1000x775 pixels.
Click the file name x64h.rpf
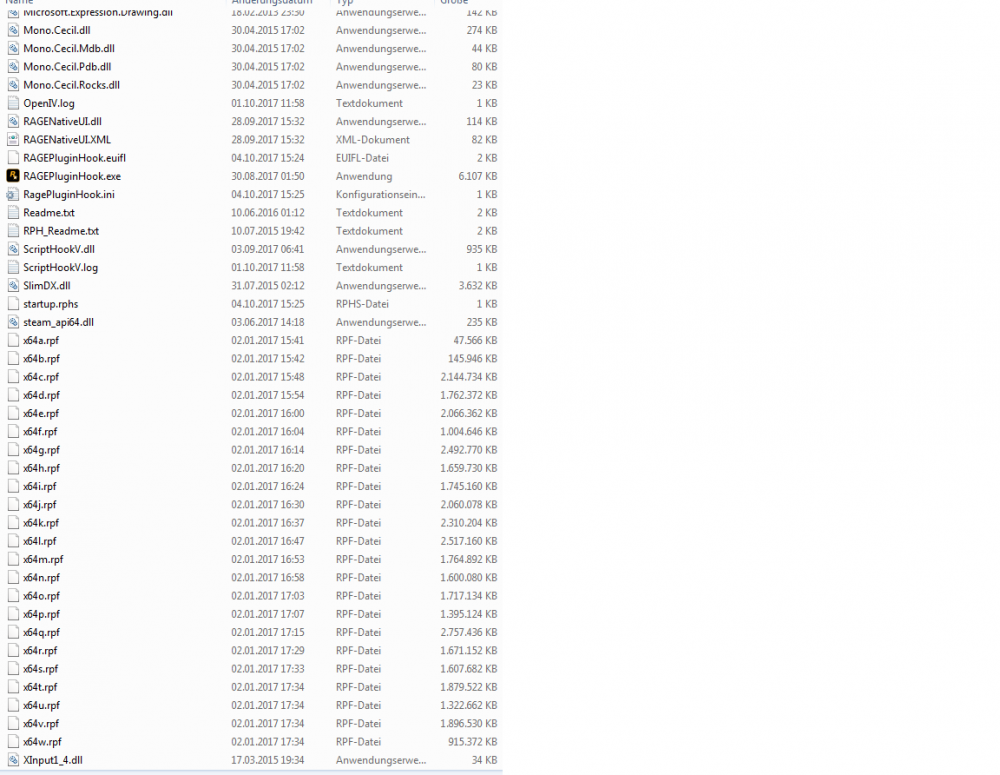point(41,468)
